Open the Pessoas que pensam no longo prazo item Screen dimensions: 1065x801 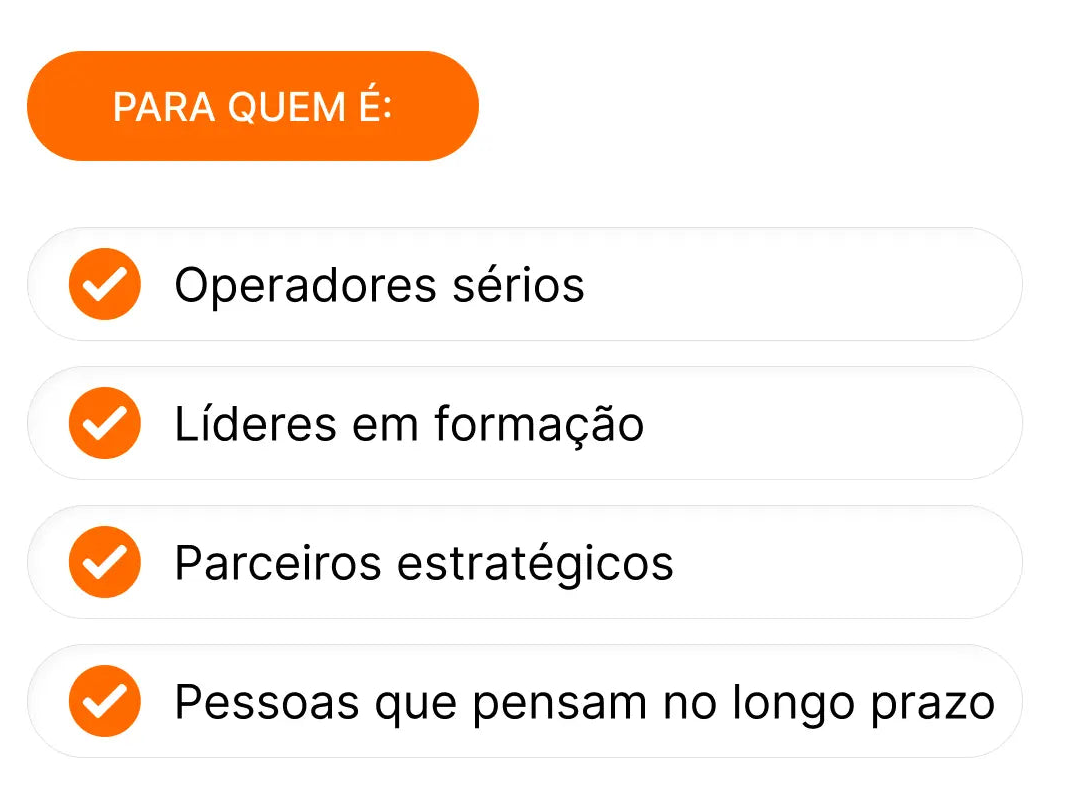coord(584,702)
